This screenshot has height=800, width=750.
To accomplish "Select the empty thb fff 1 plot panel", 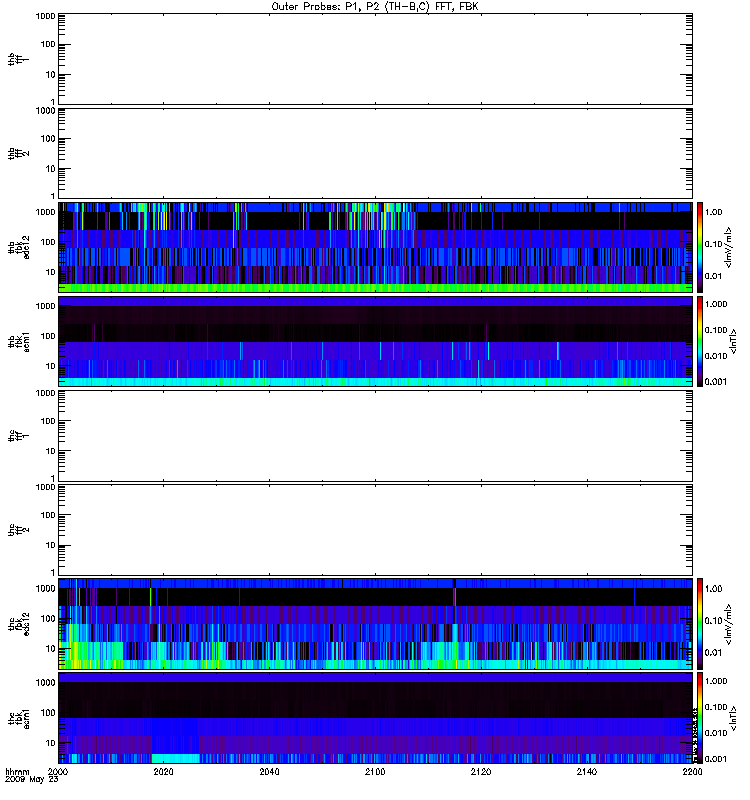I will [x=376, y=59].
